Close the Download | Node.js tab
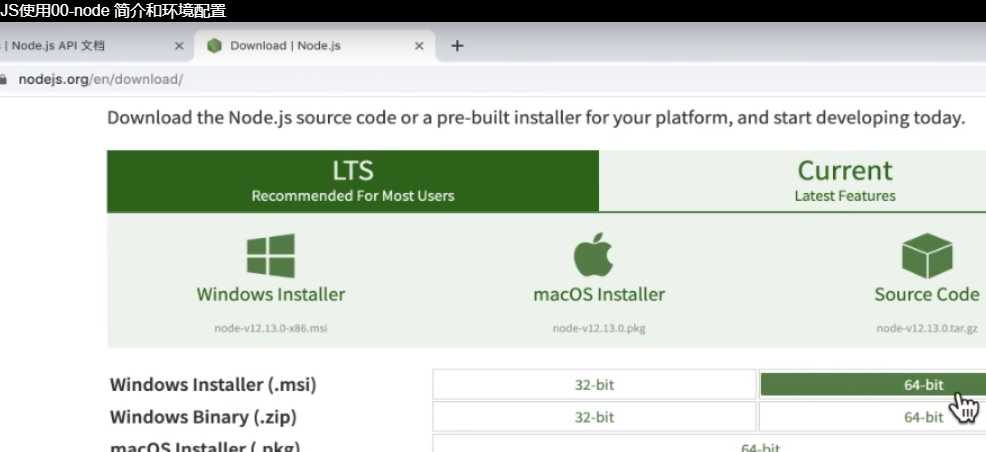986x452 pixels. point(419,46)
